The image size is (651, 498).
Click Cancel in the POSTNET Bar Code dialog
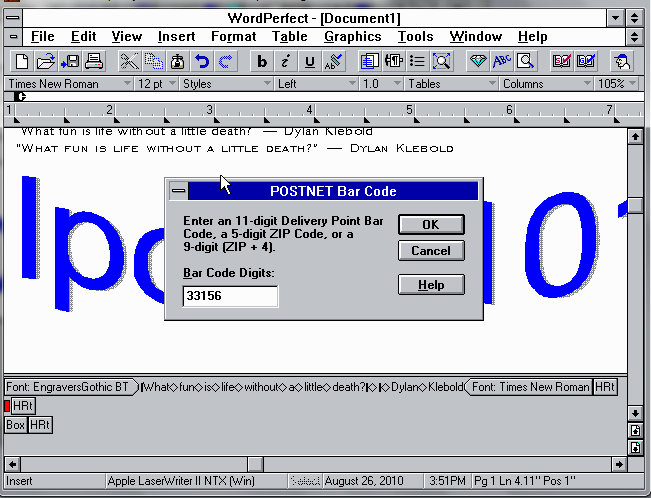coord(431,251)
